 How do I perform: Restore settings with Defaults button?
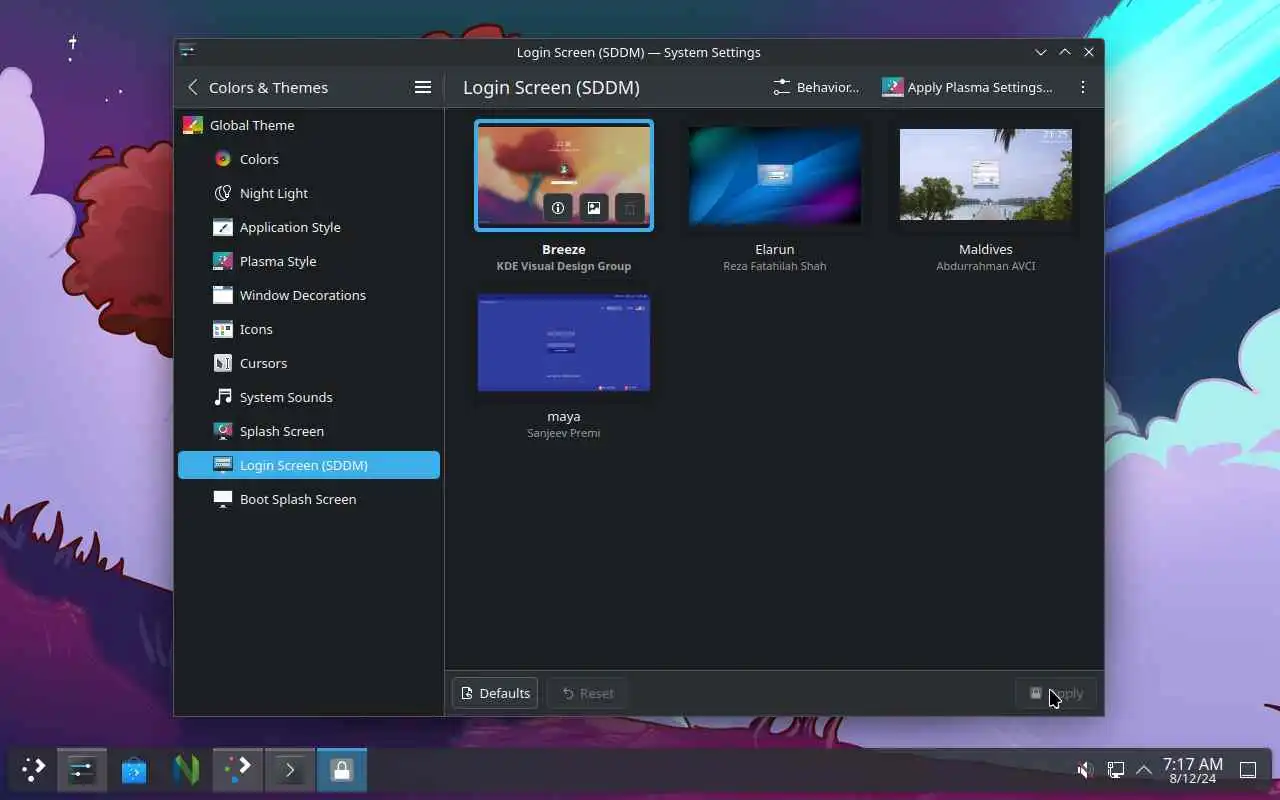coord(495,693)
